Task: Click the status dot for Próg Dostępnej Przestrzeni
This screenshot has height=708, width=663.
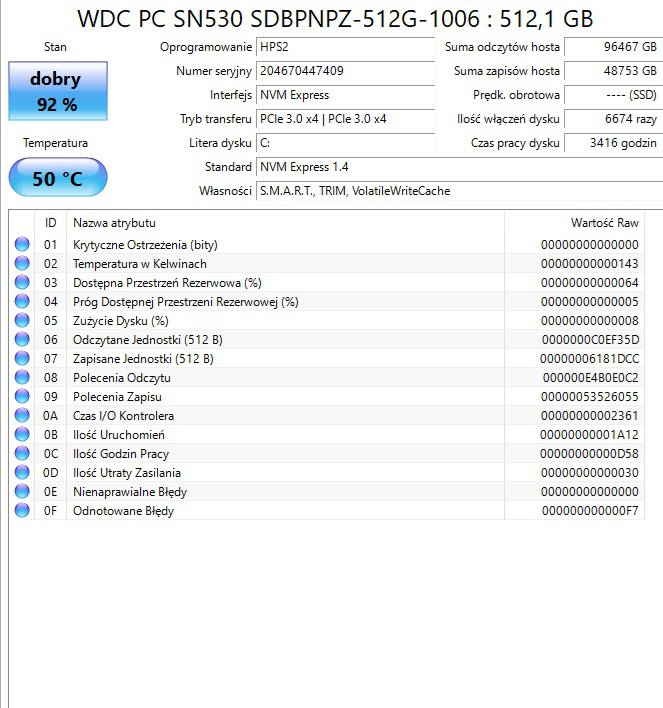Action: click(22, 301)
